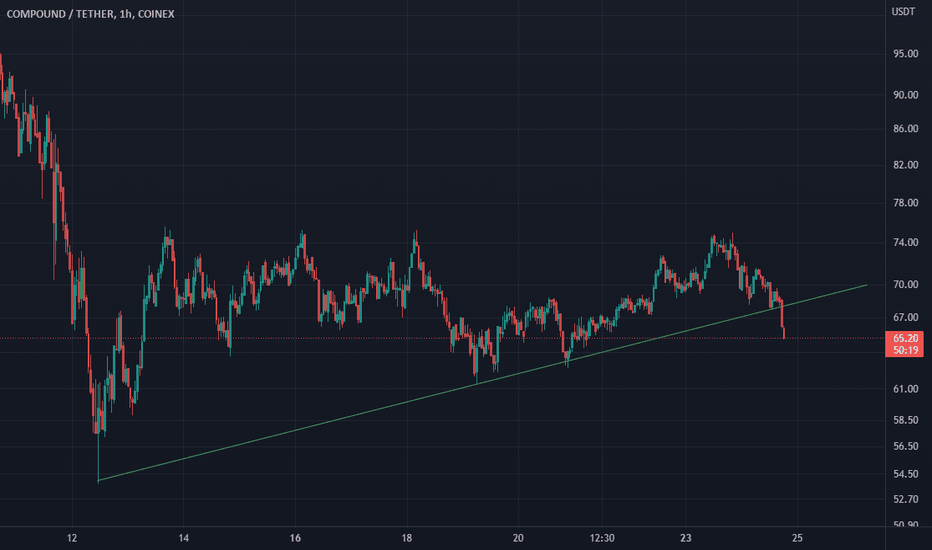This screenshot has height=550, width=932.
Task: Click the 86.00 price axis value
Action: [x=905, y=128]
